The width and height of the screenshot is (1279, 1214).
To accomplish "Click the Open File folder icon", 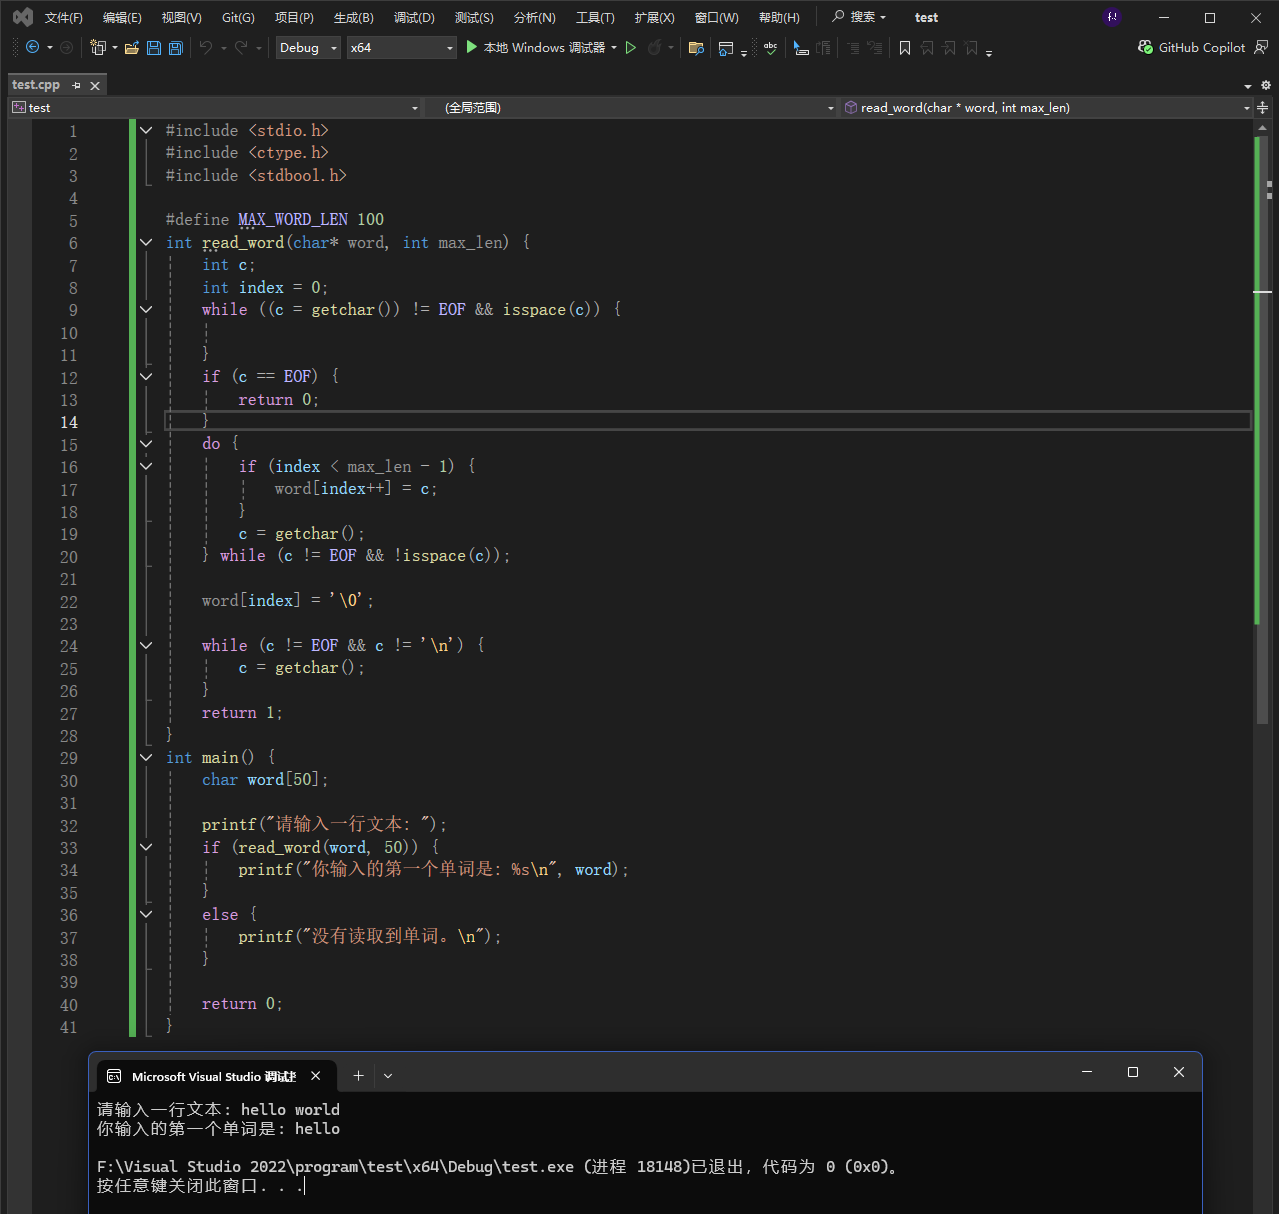I will click(x=131, y=47).
